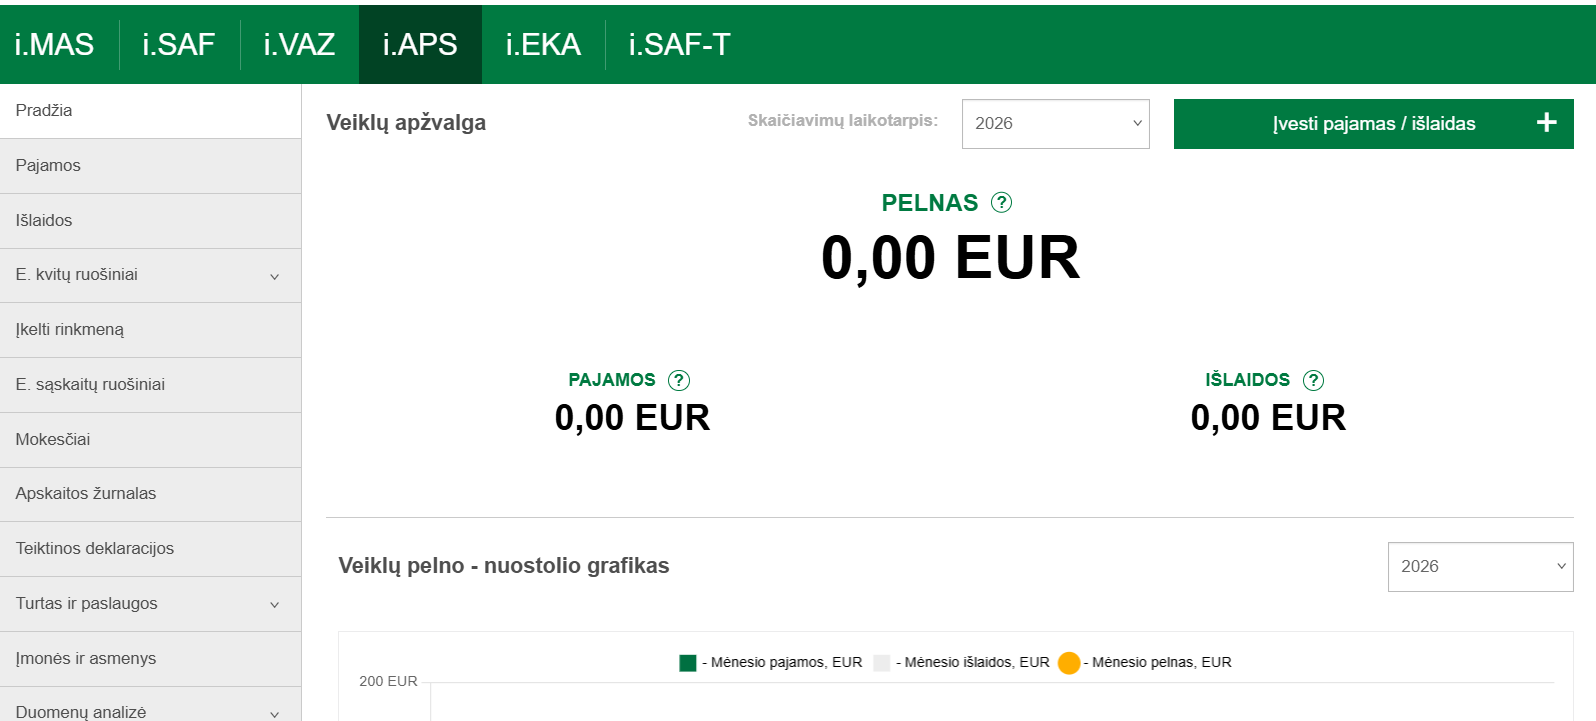Open the chart year 2026 dropdown
The image size is (1596, 721).
(x=1479, y=567)
